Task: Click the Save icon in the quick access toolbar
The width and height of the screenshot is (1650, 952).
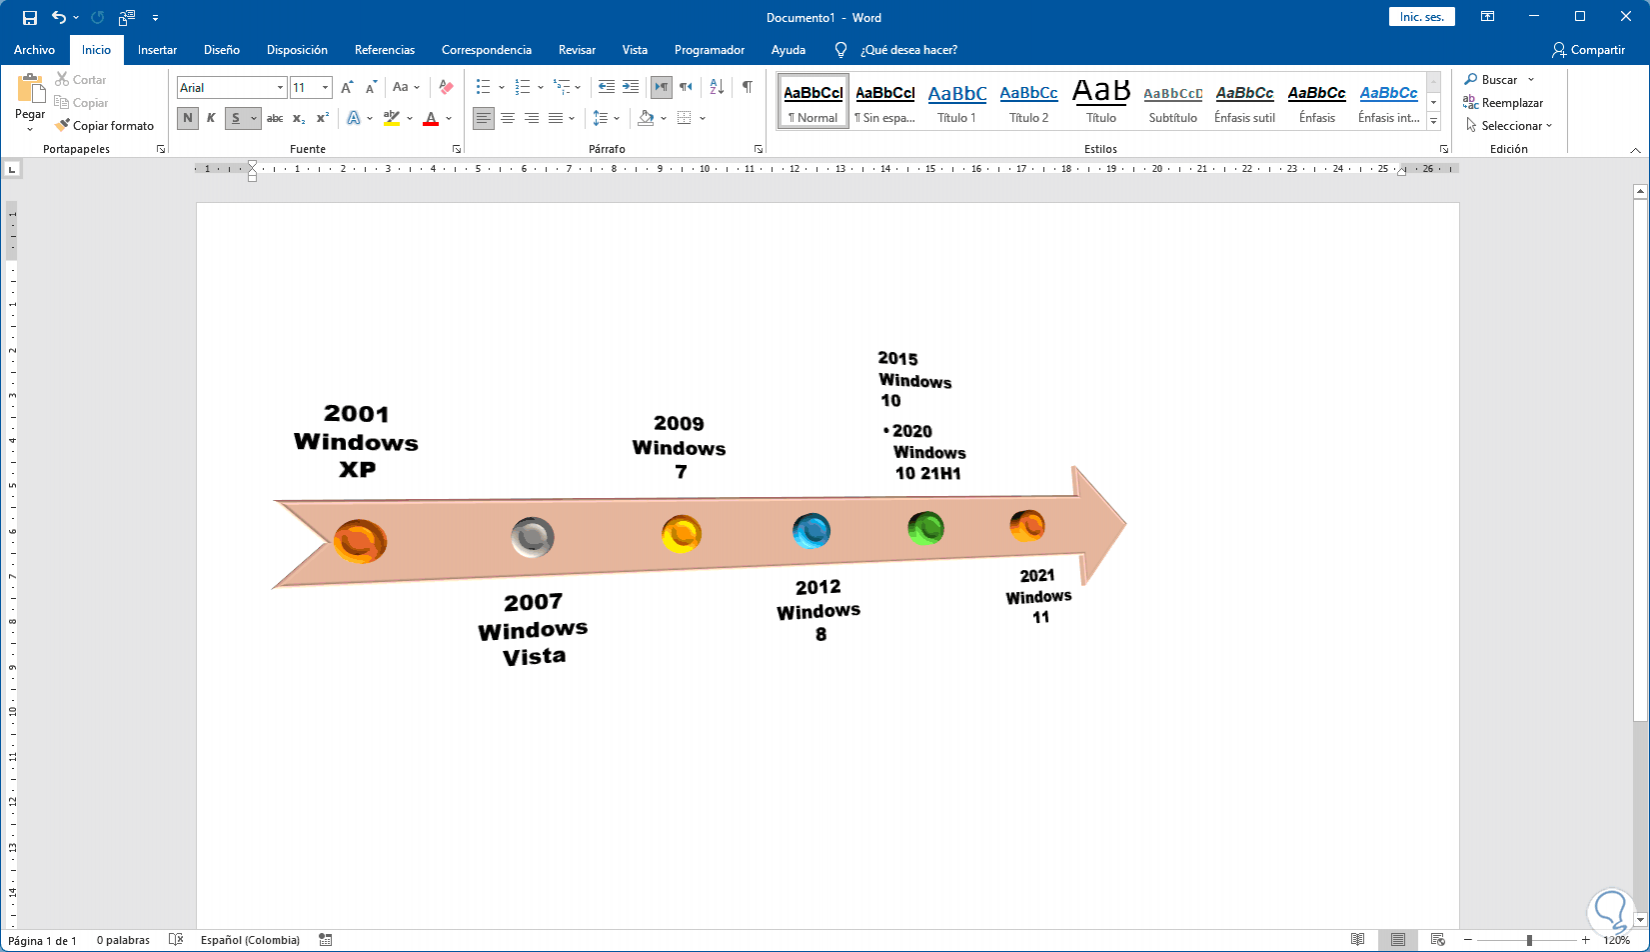Action: pos(30,17)
